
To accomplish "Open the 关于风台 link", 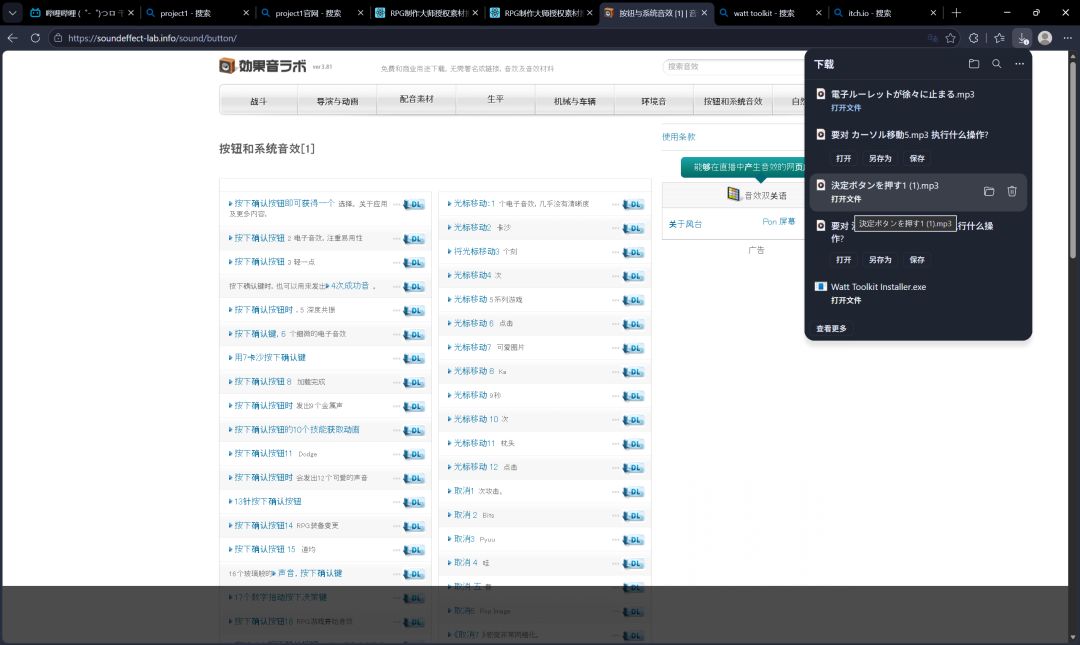I will point(685,224).
